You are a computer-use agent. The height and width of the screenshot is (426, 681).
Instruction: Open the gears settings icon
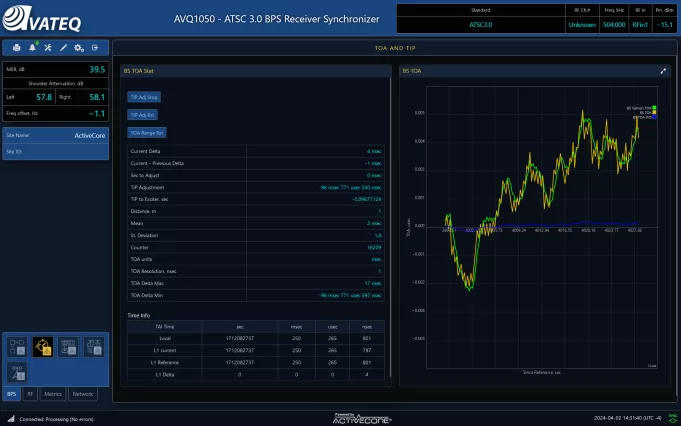[79, 48]
